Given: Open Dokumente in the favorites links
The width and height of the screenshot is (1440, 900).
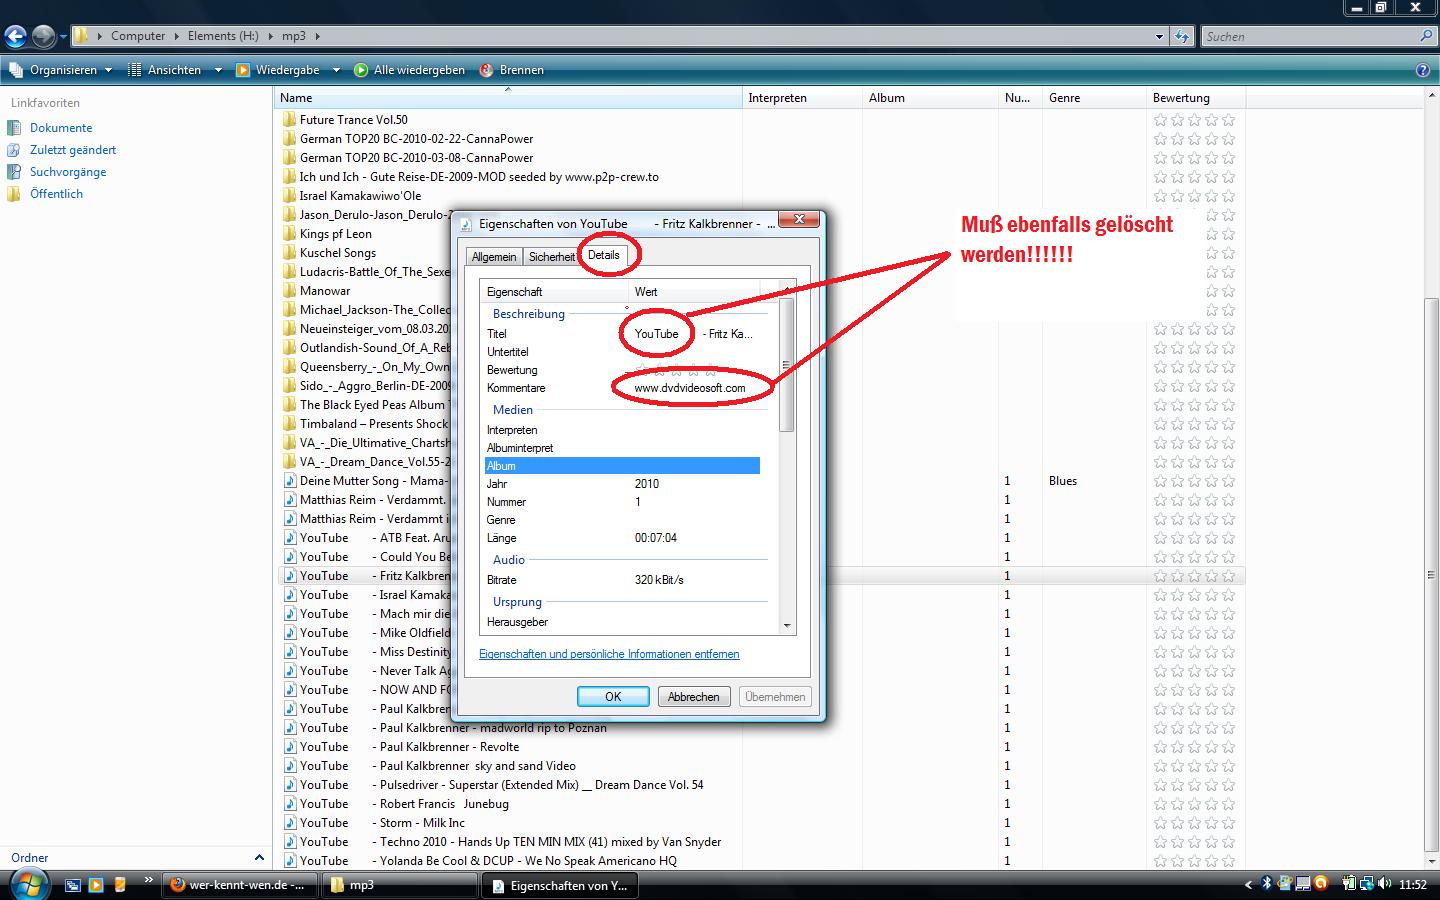Looking at the screenshot, I should point(60,128).
